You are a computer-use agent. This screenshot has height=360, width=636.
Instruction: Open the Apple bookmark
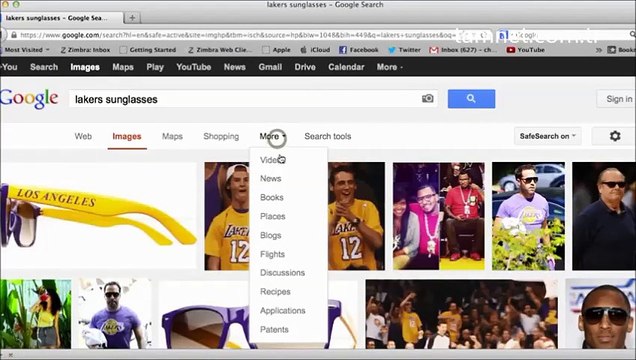(x=276, y=50)
